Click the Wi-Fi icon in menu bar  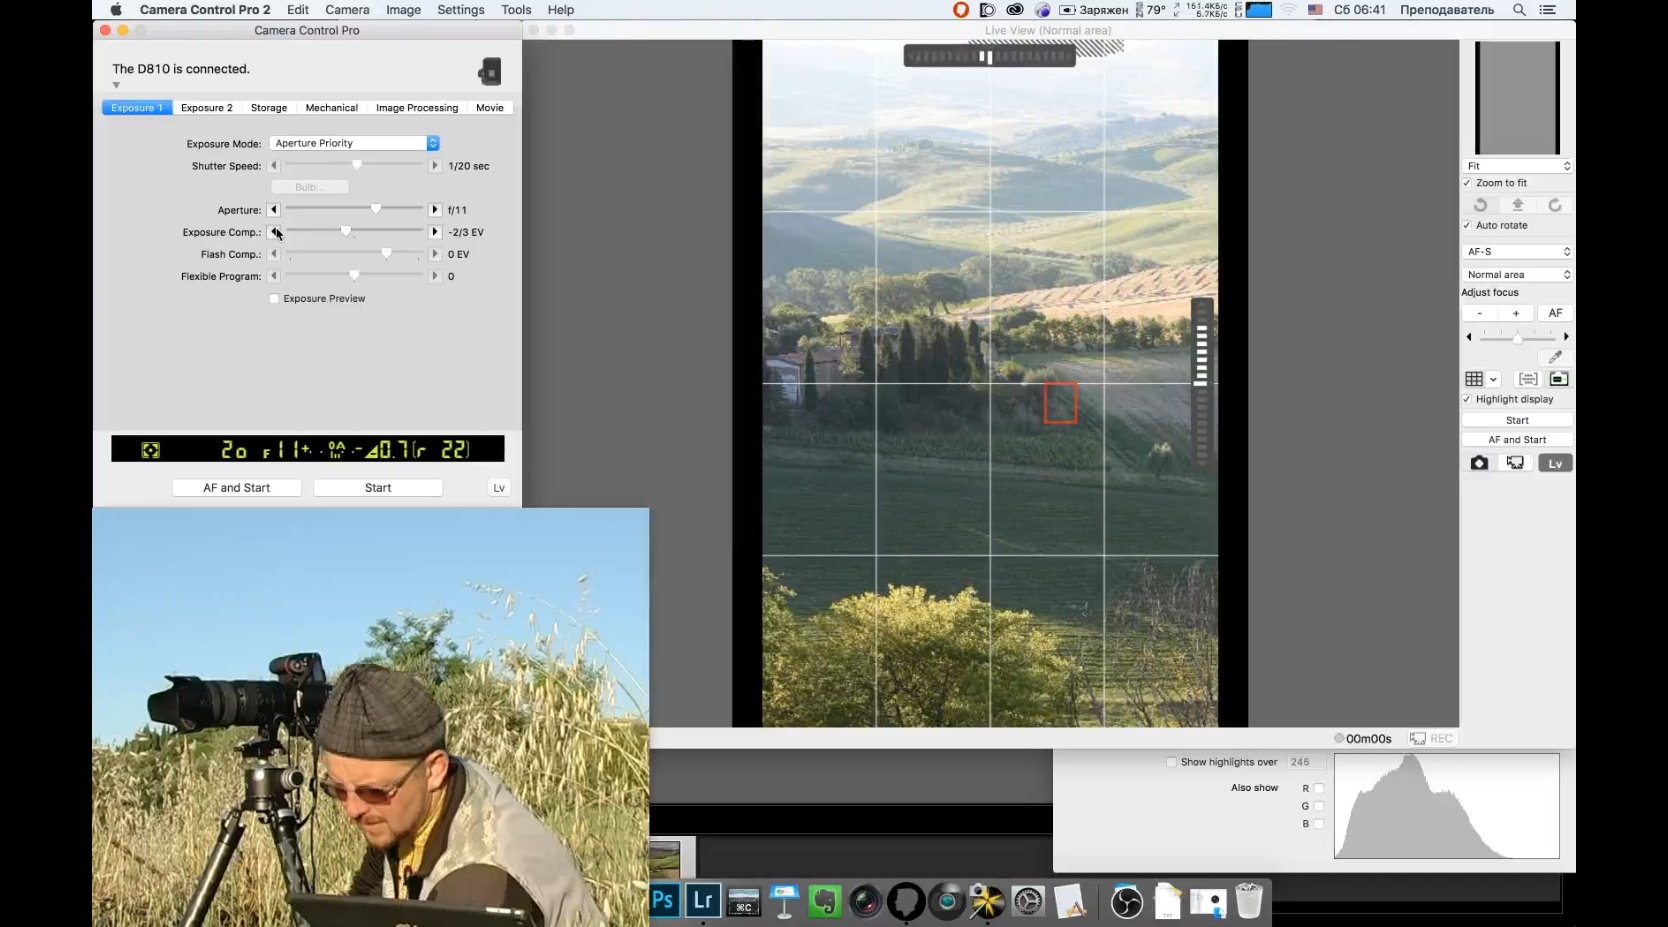click(1288, 10)
